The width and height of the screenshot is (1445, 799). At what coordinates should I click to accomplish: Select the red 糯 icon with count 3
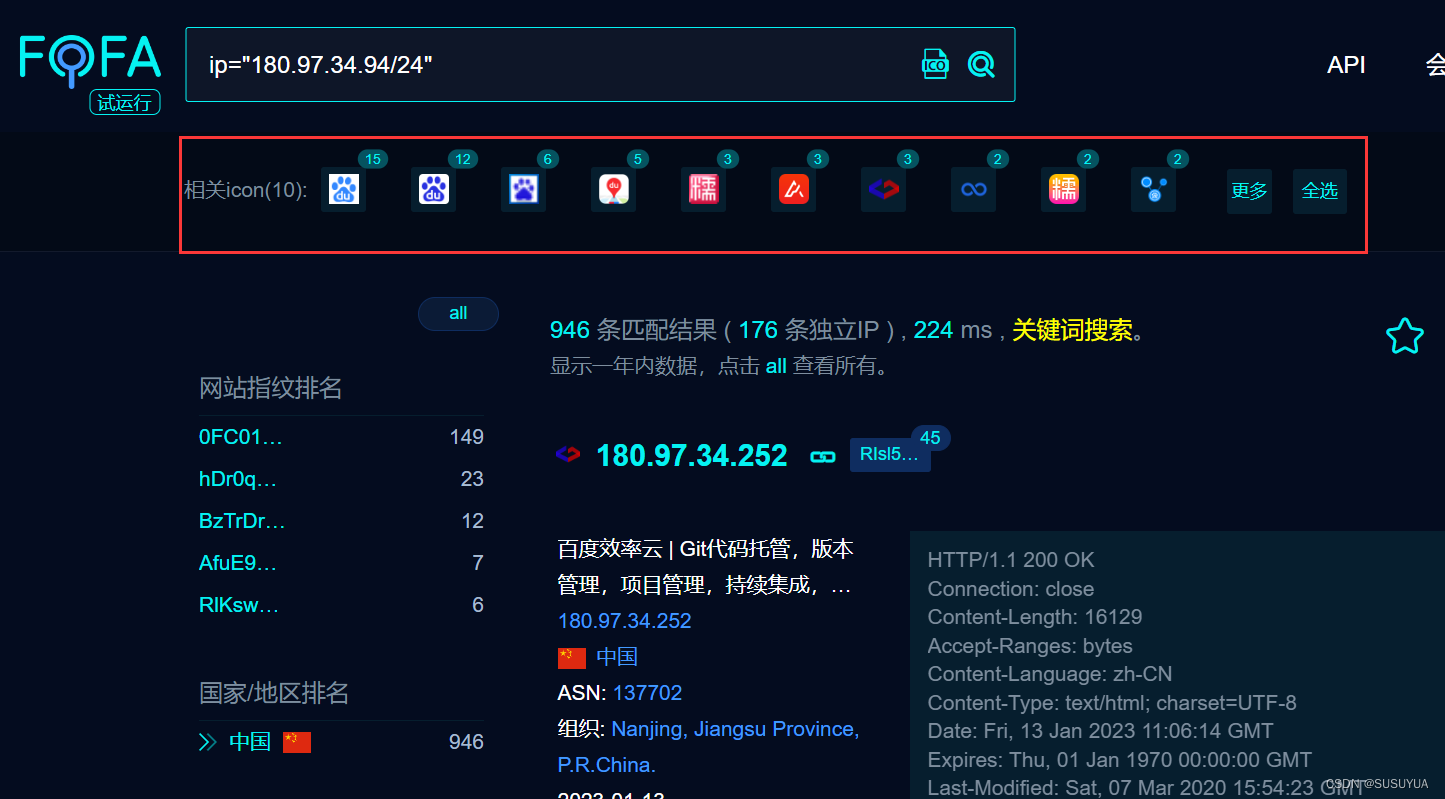point(703,190)
